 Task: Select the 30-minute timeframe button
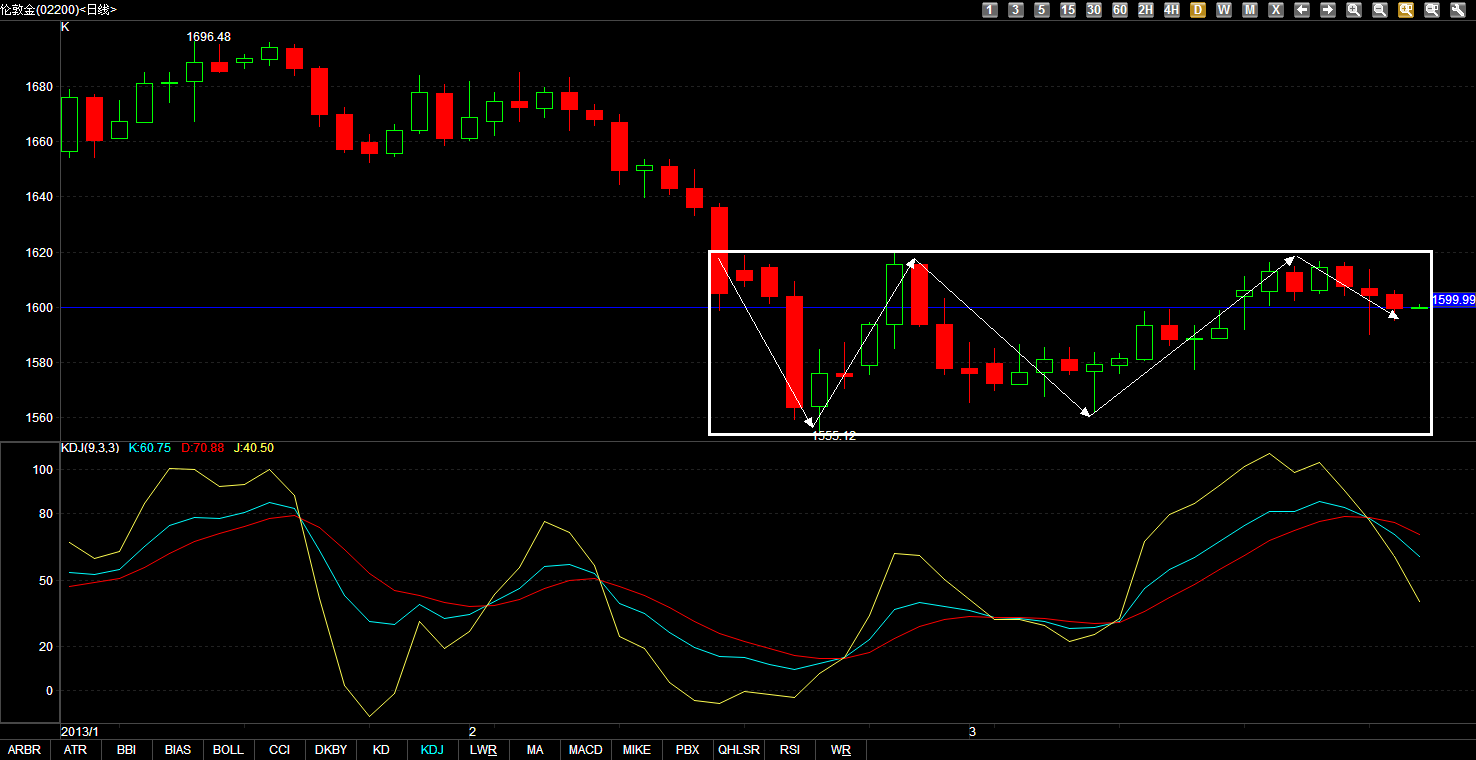(1094, 9)
